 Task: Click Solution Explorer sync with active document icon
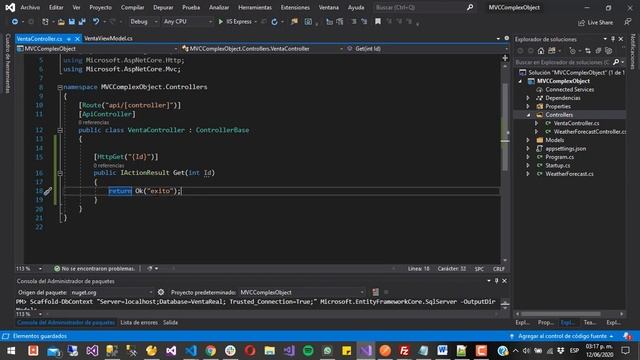[x=587, y=51]
